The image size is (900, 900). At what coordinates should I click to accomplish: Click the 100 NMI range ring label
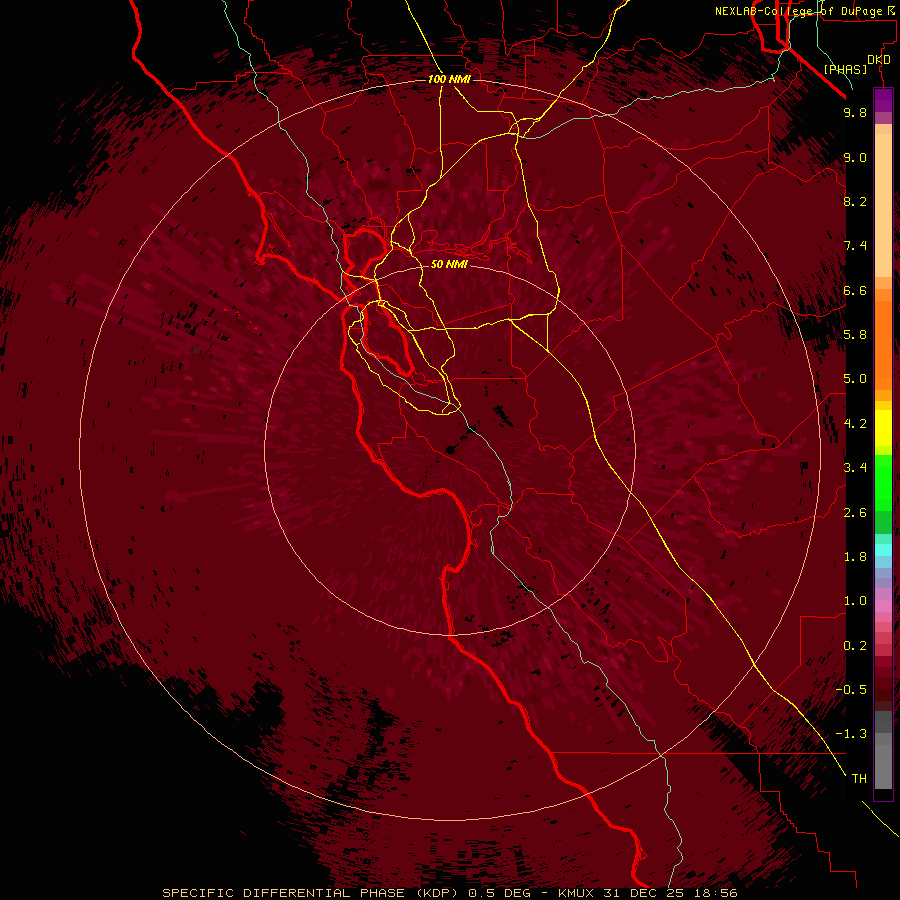click(x=449, y=79)
